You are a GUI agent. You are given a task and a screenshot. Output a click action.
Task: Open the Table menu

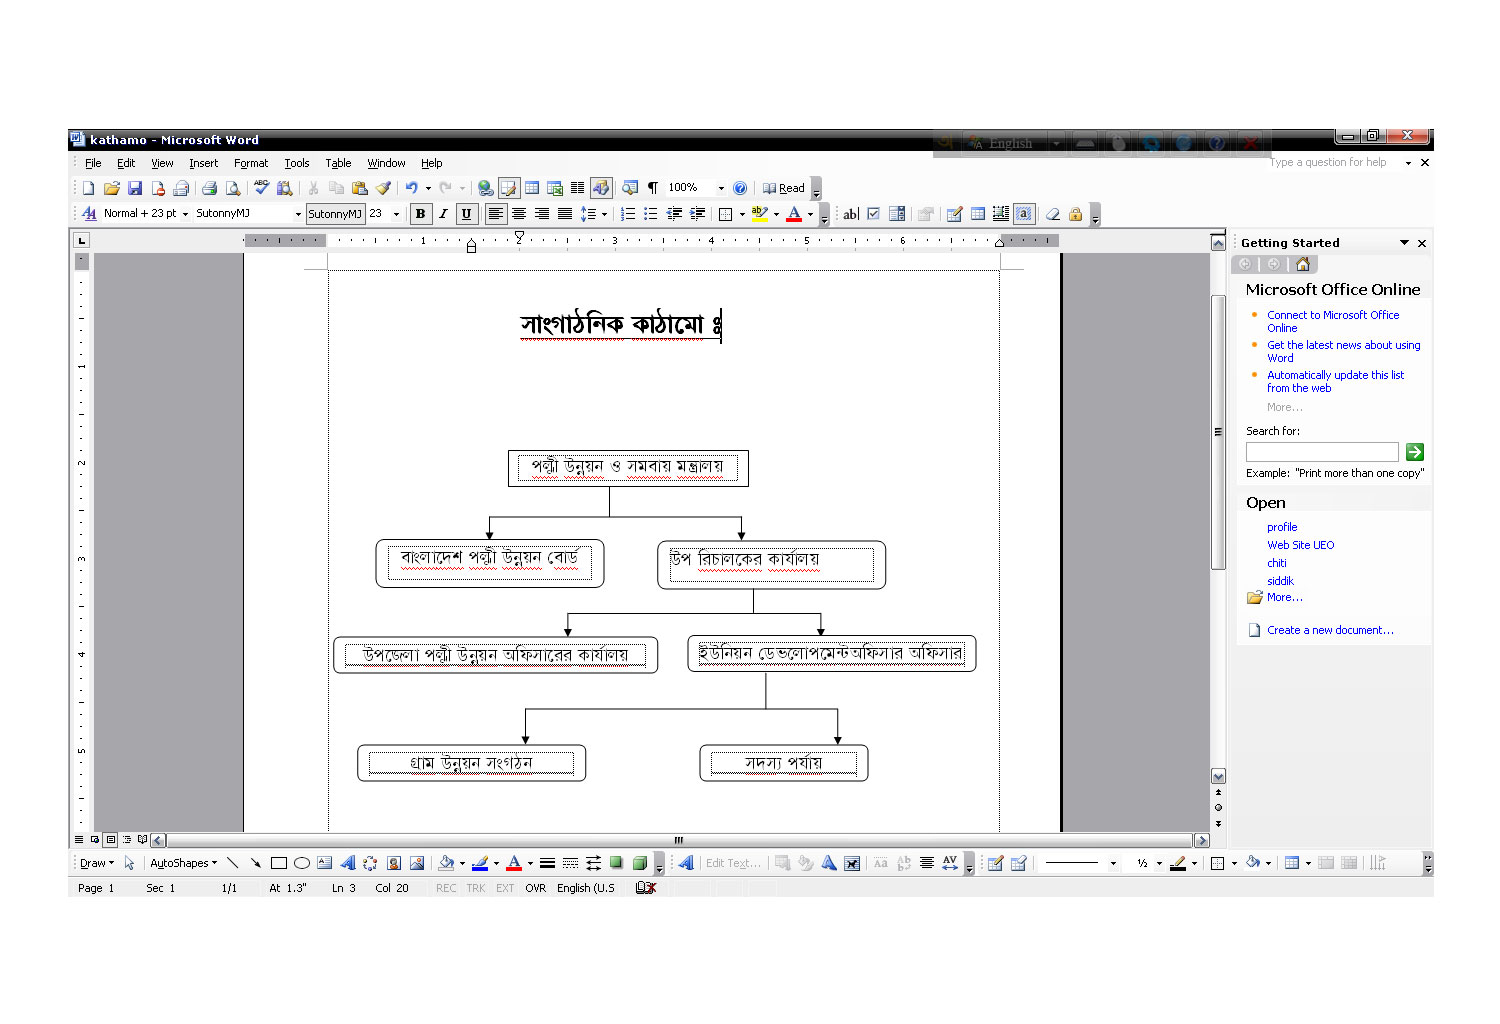[x=338, y=163]
